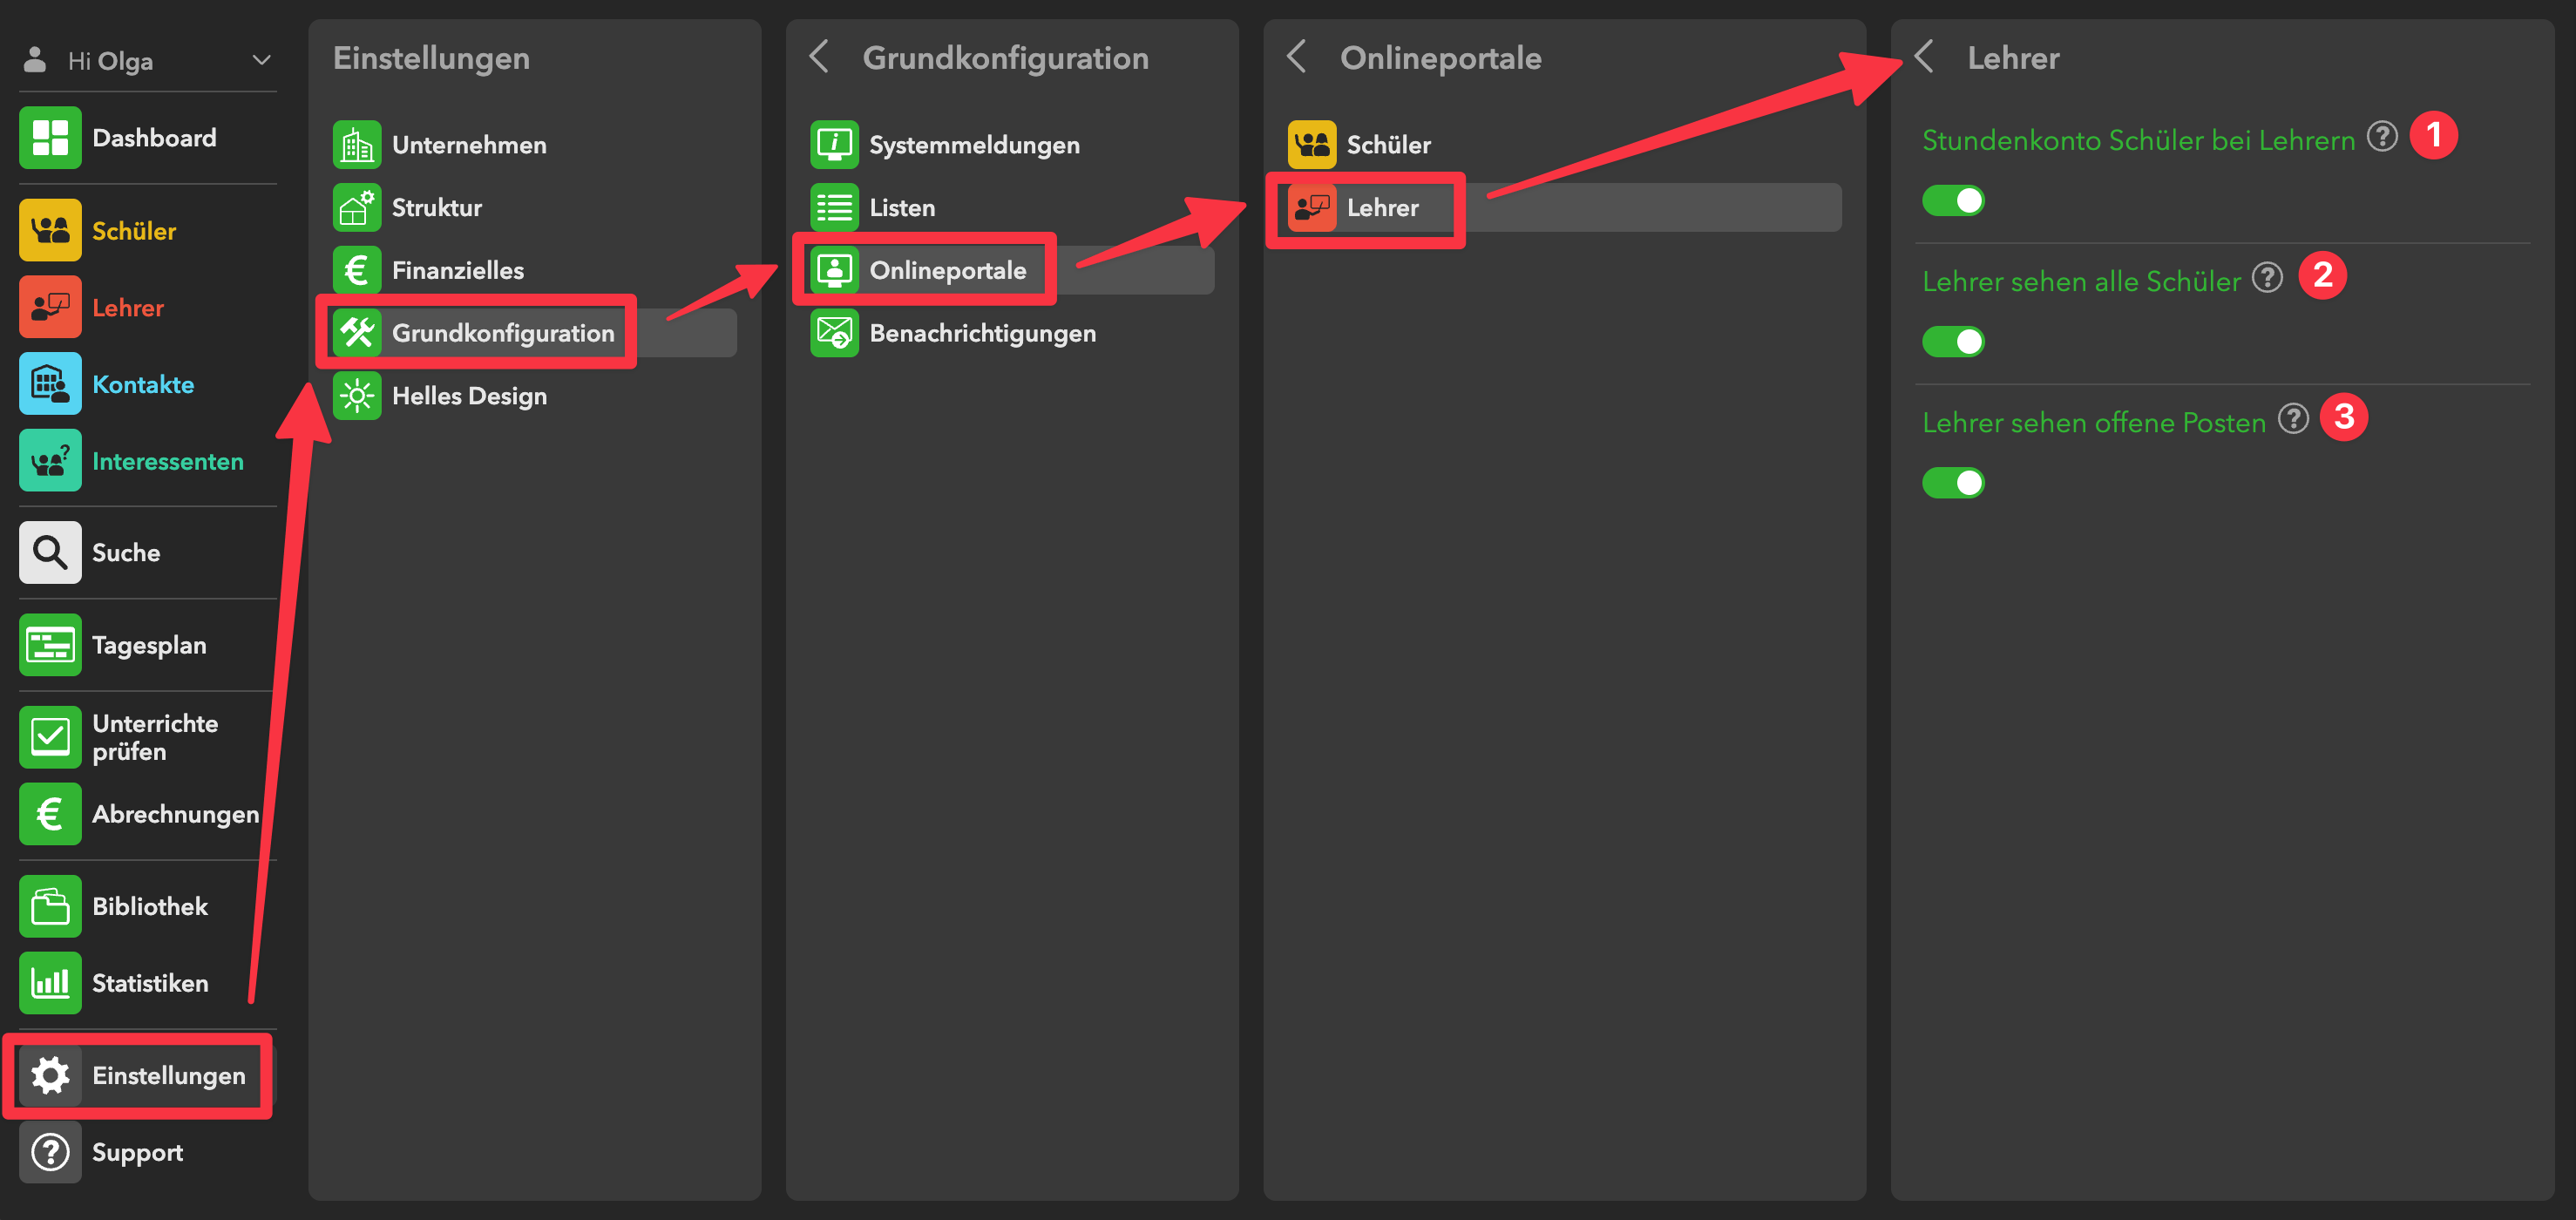The image size is (2576, 1220).
Task: Select Tagesplan menu entry
Action: coord(147,645)
